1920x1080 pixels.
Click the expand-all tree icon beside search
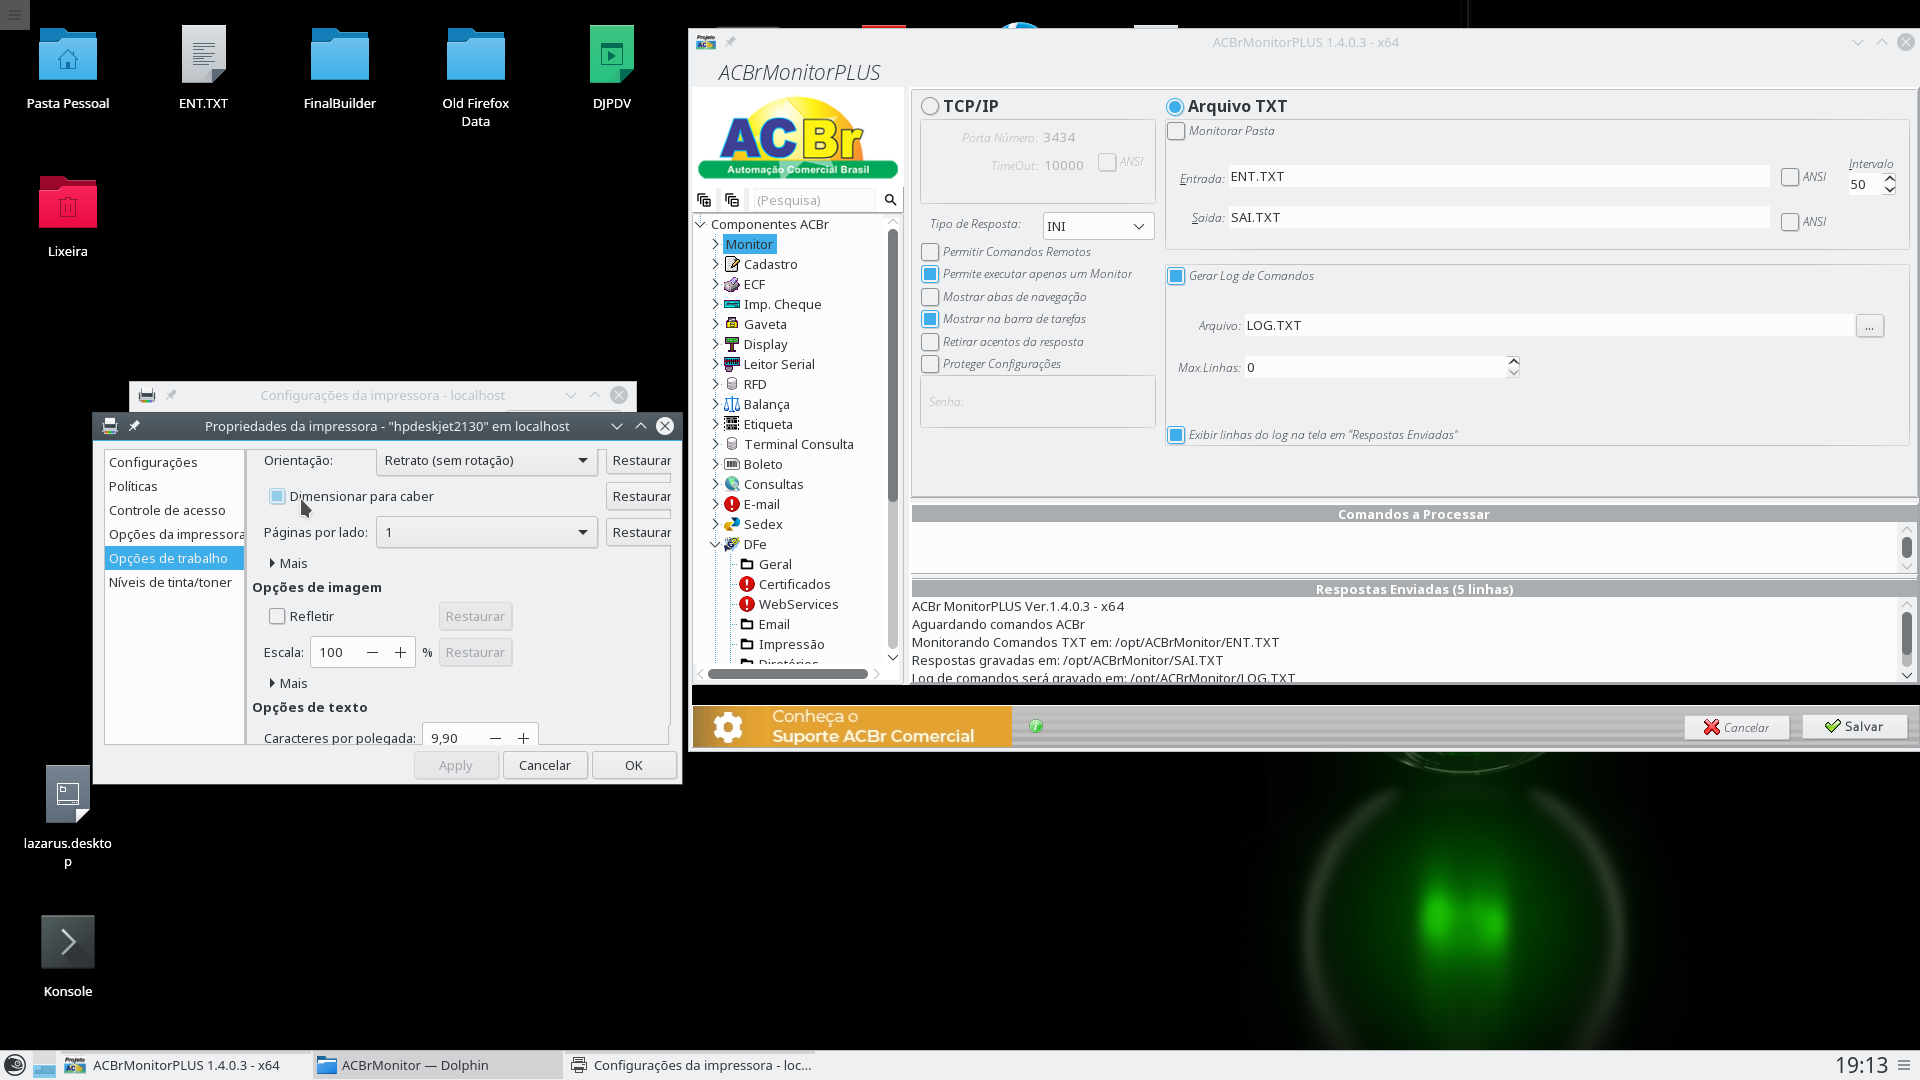704,200
